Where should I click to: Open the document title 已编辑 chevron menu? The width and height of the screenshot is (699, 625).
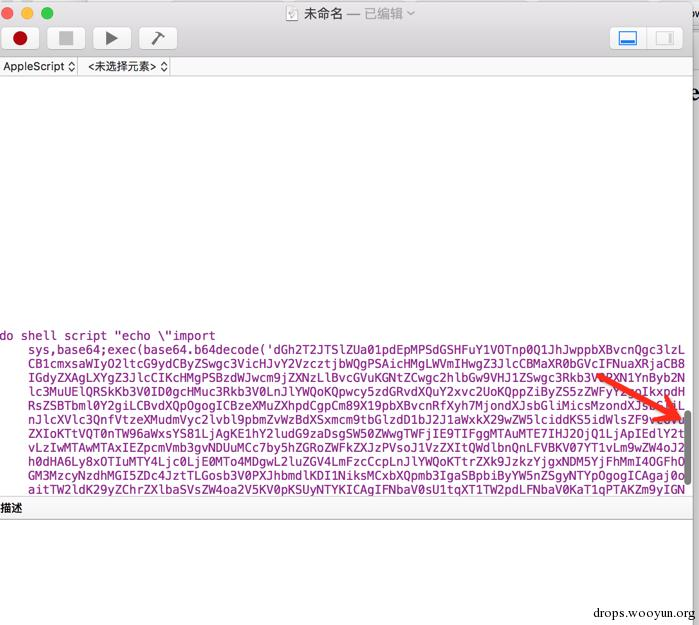point(411,13)
